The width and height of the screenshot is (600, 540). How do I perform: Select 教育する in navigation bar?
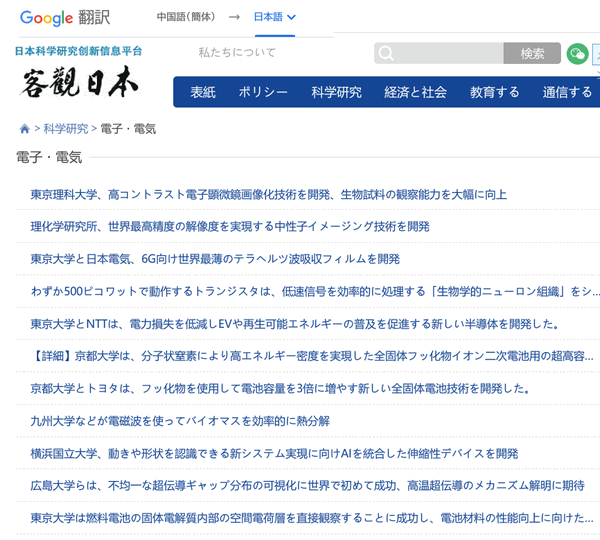point(494,92)
